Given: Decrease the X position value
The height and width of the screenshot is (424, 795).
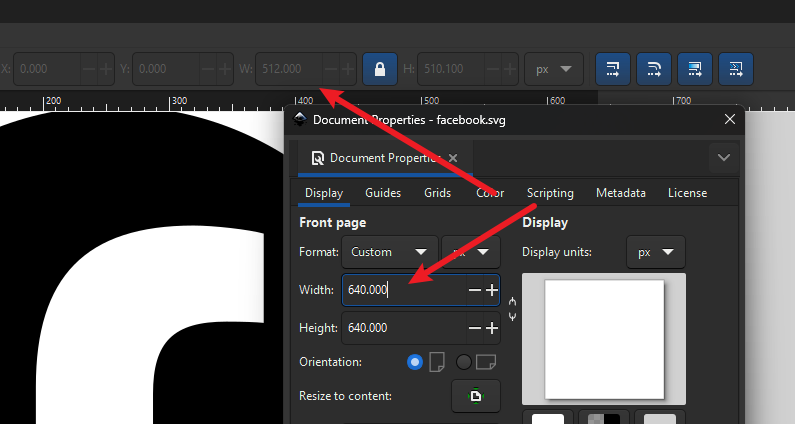Looking at the screenshot, I should point(89,68).
